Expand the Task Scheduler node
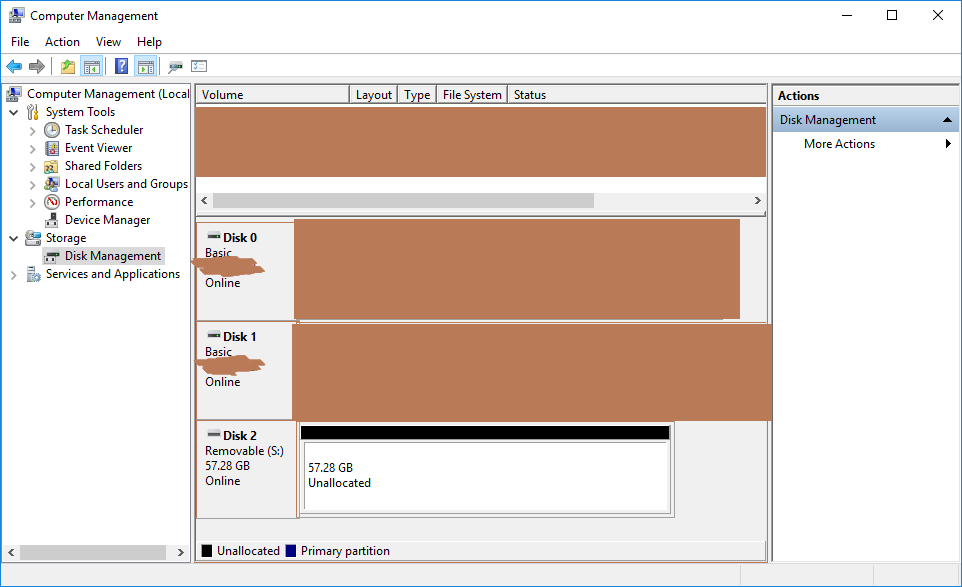This screenshot has width=962, height=587. [33, 131]
